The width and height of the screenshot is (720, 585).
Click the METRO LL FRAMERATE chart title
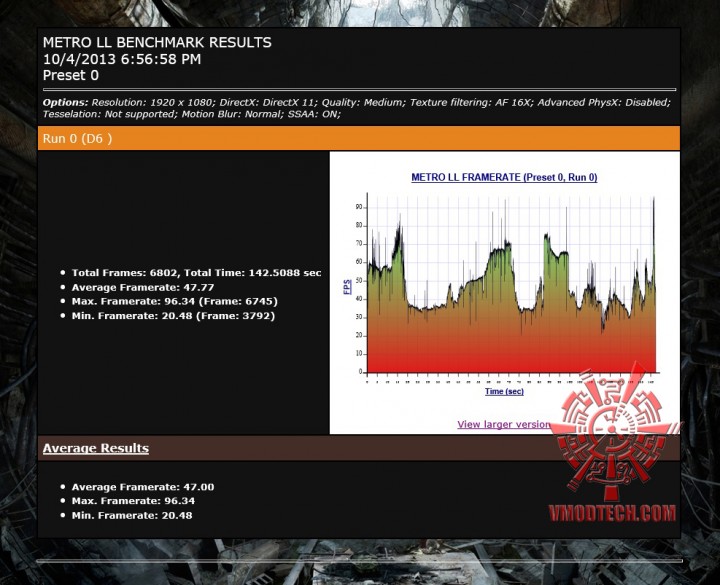coord(504,177)
